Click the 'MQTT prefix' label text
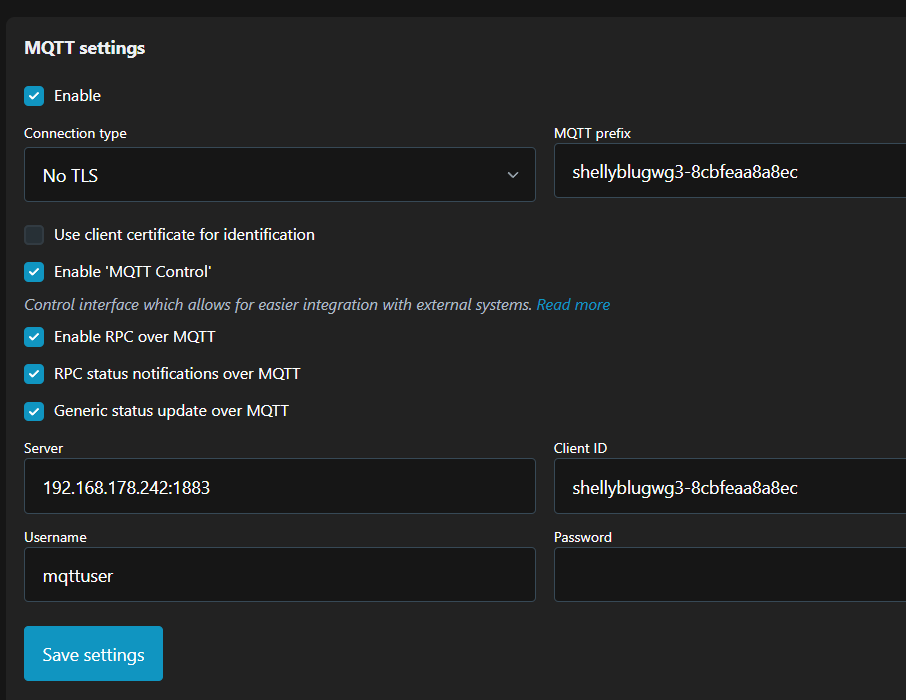The image size is (906, 700). (x=592, y=133)
